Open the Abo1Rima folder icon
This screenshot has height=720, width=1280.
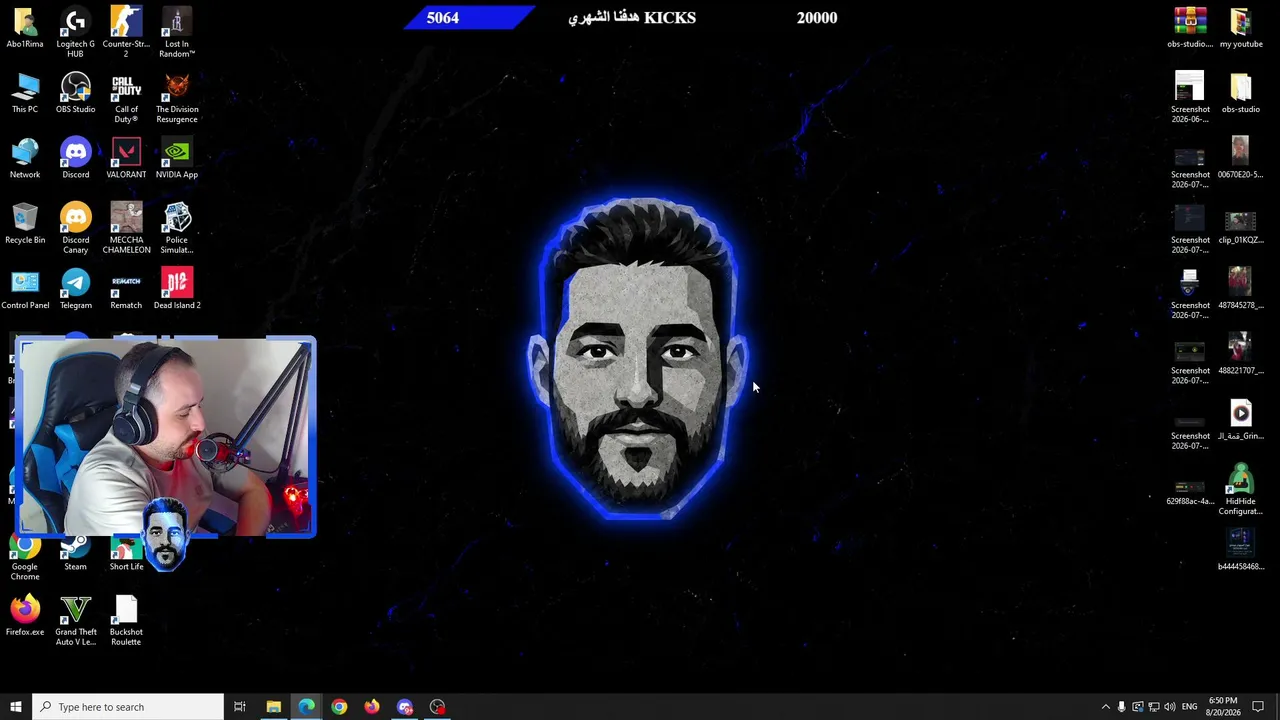pyautogui.click(x=25, y=28)
